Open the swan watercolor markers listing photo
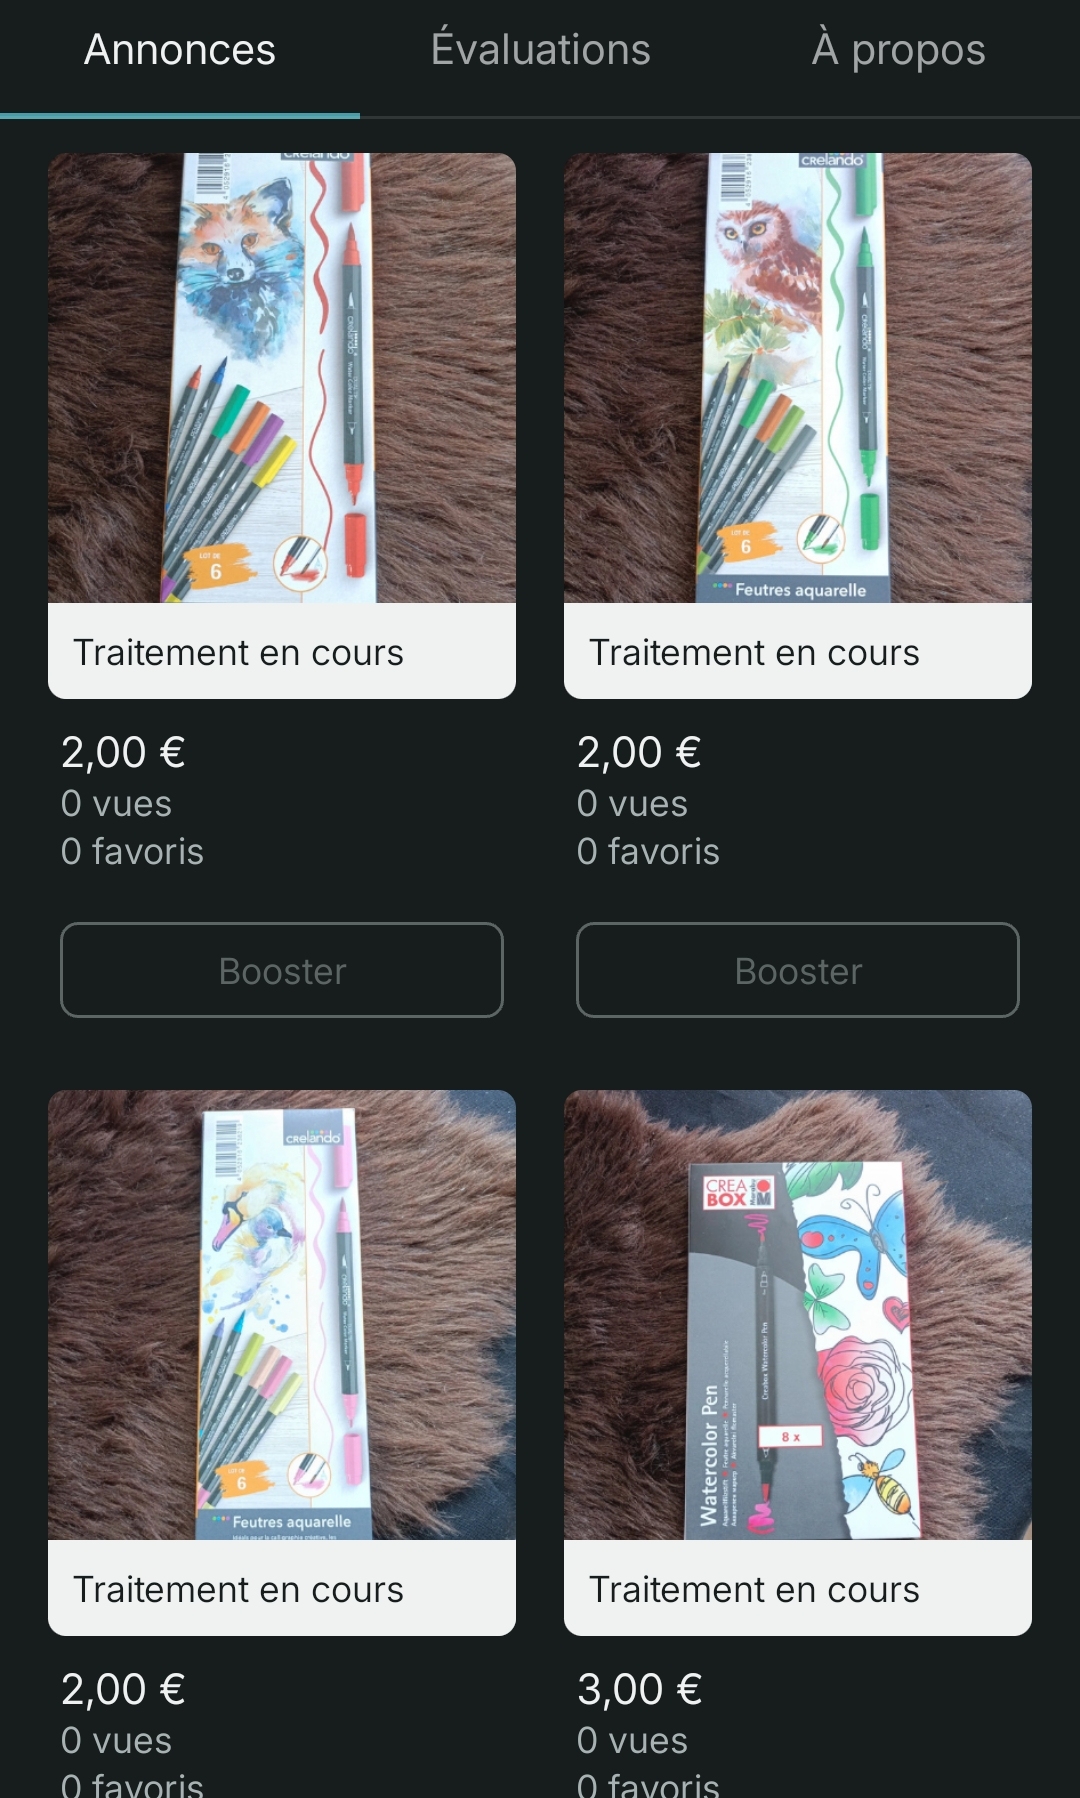Screen dimensions: 1080x1798 tap(282, 1315)
